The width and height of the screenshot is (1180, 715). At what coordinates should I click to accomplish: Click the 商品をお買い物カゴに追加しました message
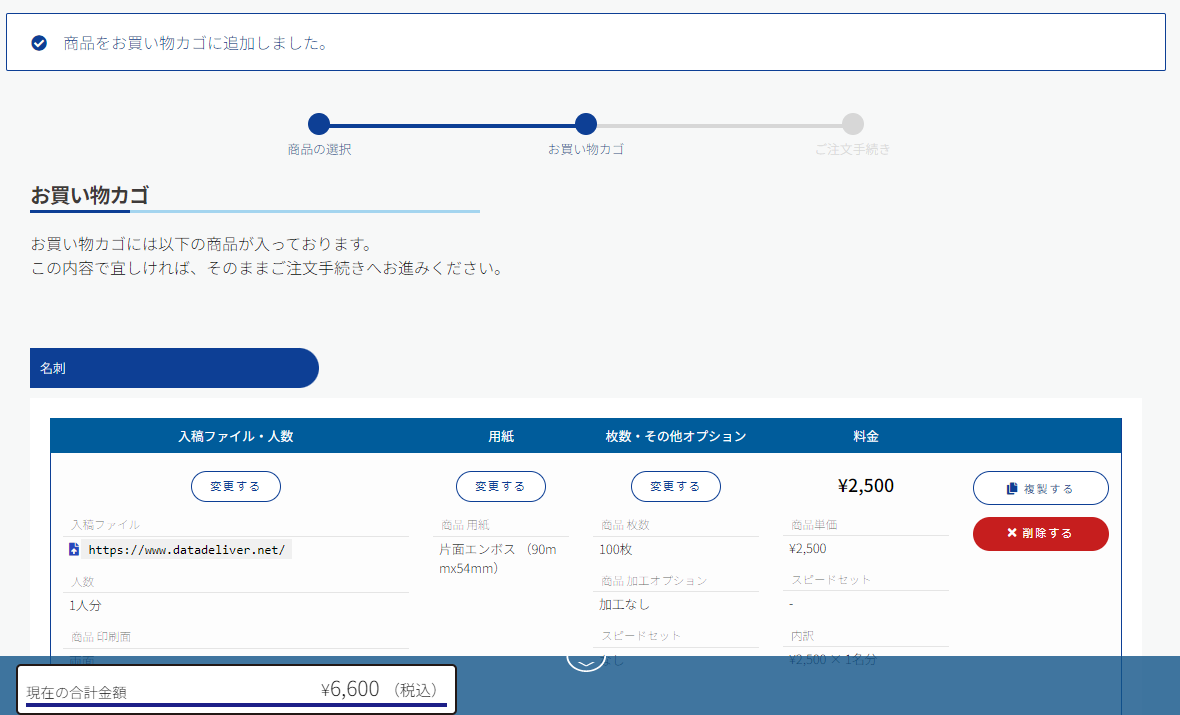(x=196, y=43)
